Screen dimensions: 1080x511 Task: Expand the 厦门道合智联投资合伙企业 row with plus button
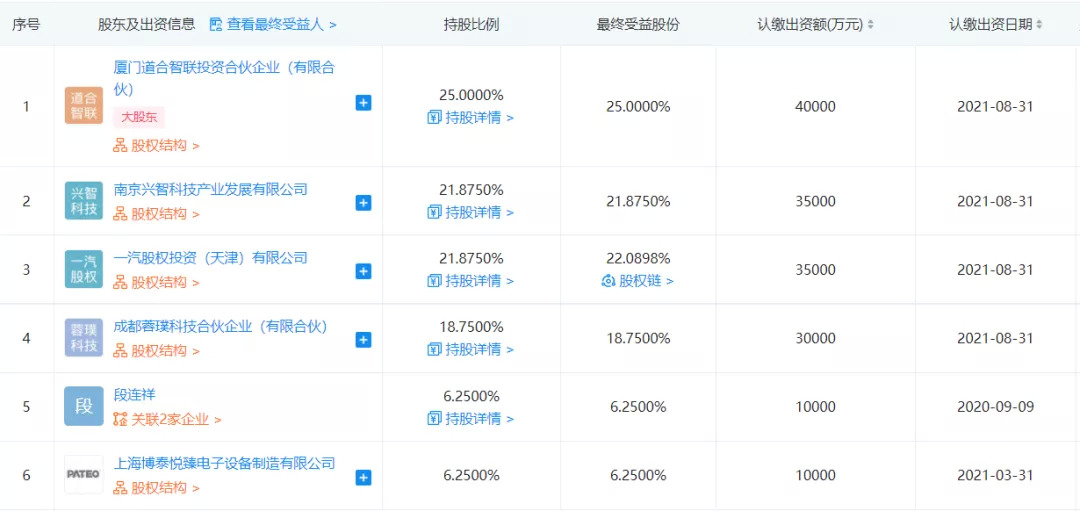363,103
